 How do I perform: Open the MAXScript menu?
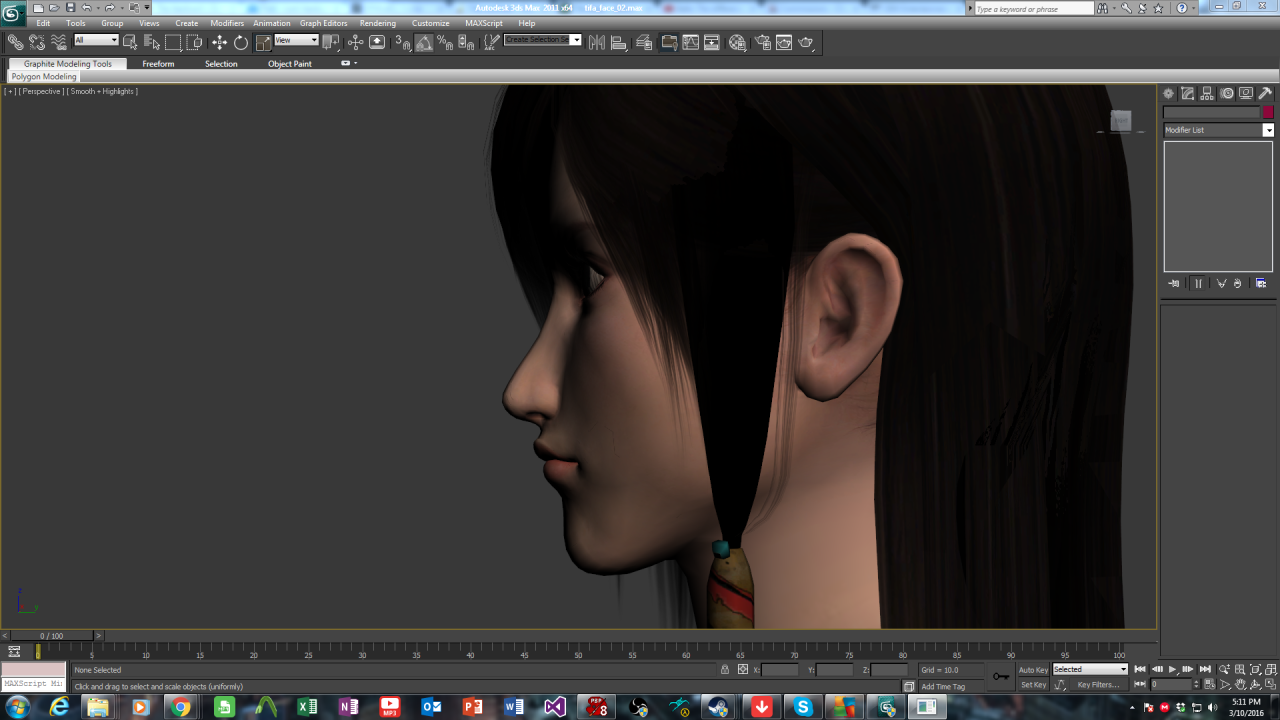coord(484,23)
